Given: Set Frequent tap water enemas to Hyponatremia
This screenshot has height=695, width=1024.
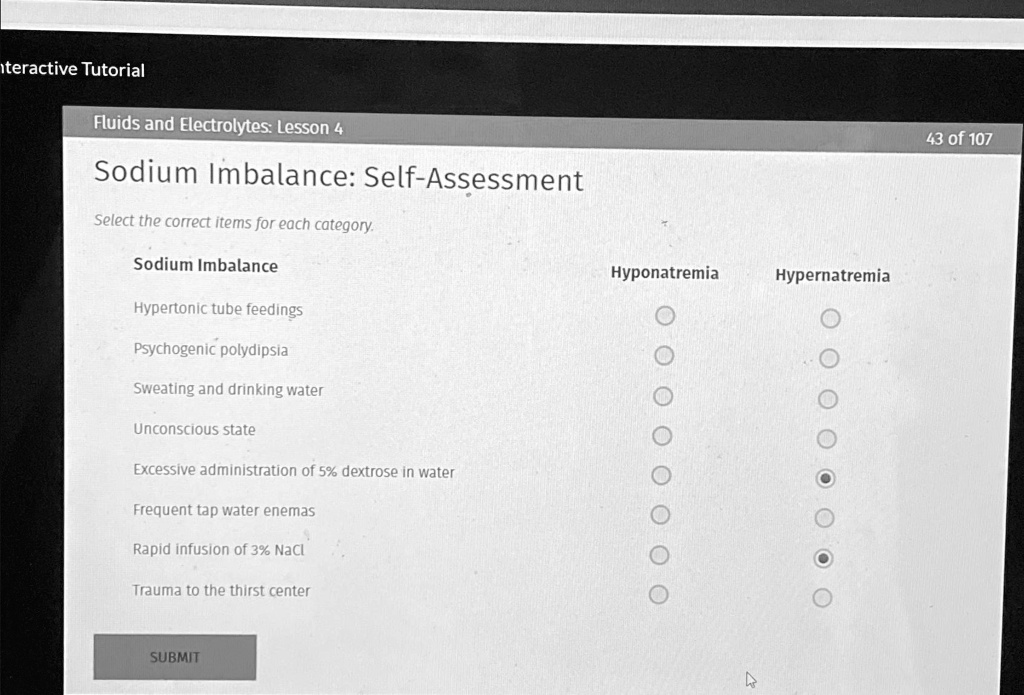Looking at the screenshot, I should point(660,515).
